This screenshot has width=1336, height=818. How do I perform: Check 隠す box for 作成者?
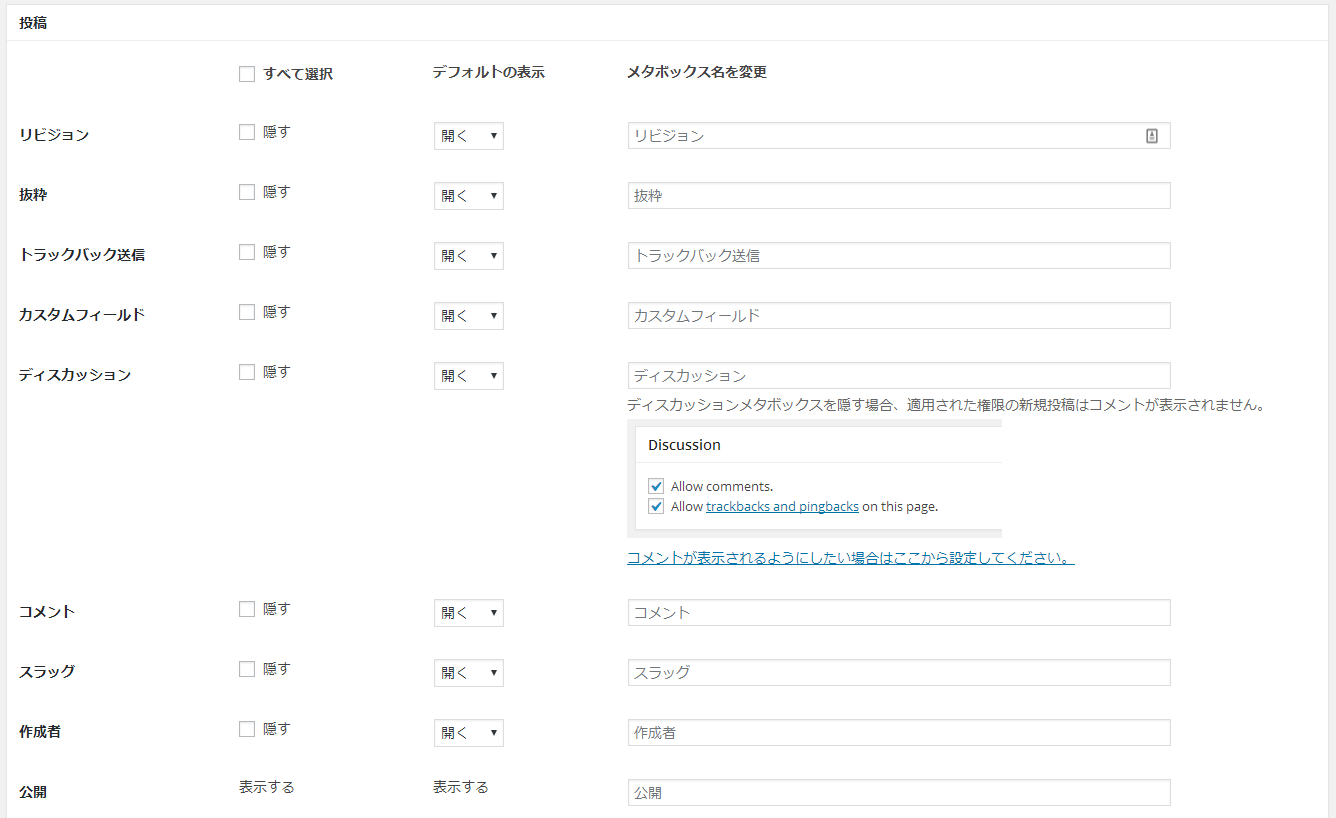click(x=247, y=729)
